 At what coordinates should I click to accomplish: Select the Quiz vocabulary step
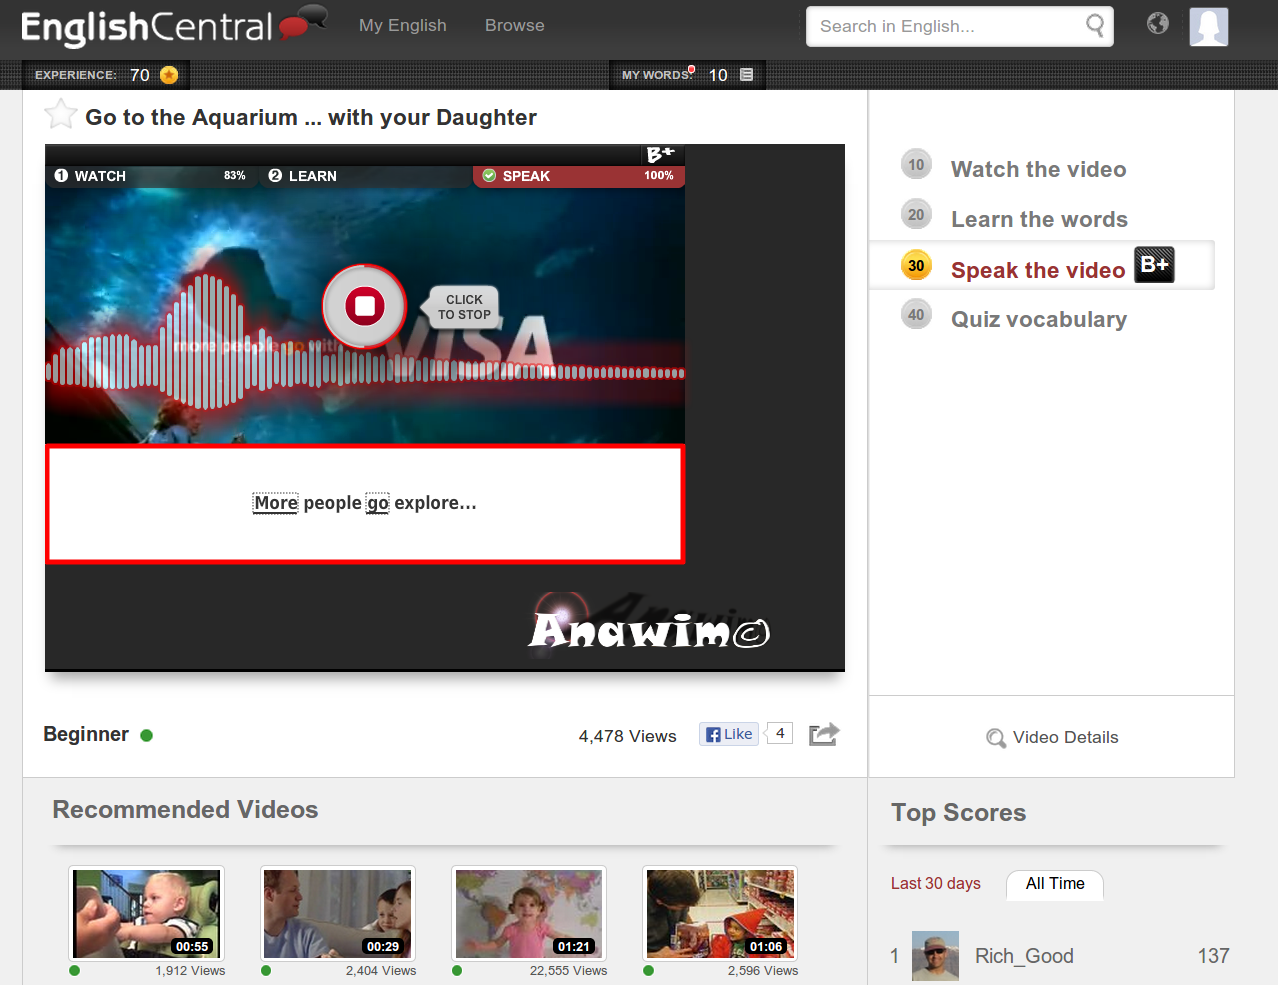(1038, 318)
